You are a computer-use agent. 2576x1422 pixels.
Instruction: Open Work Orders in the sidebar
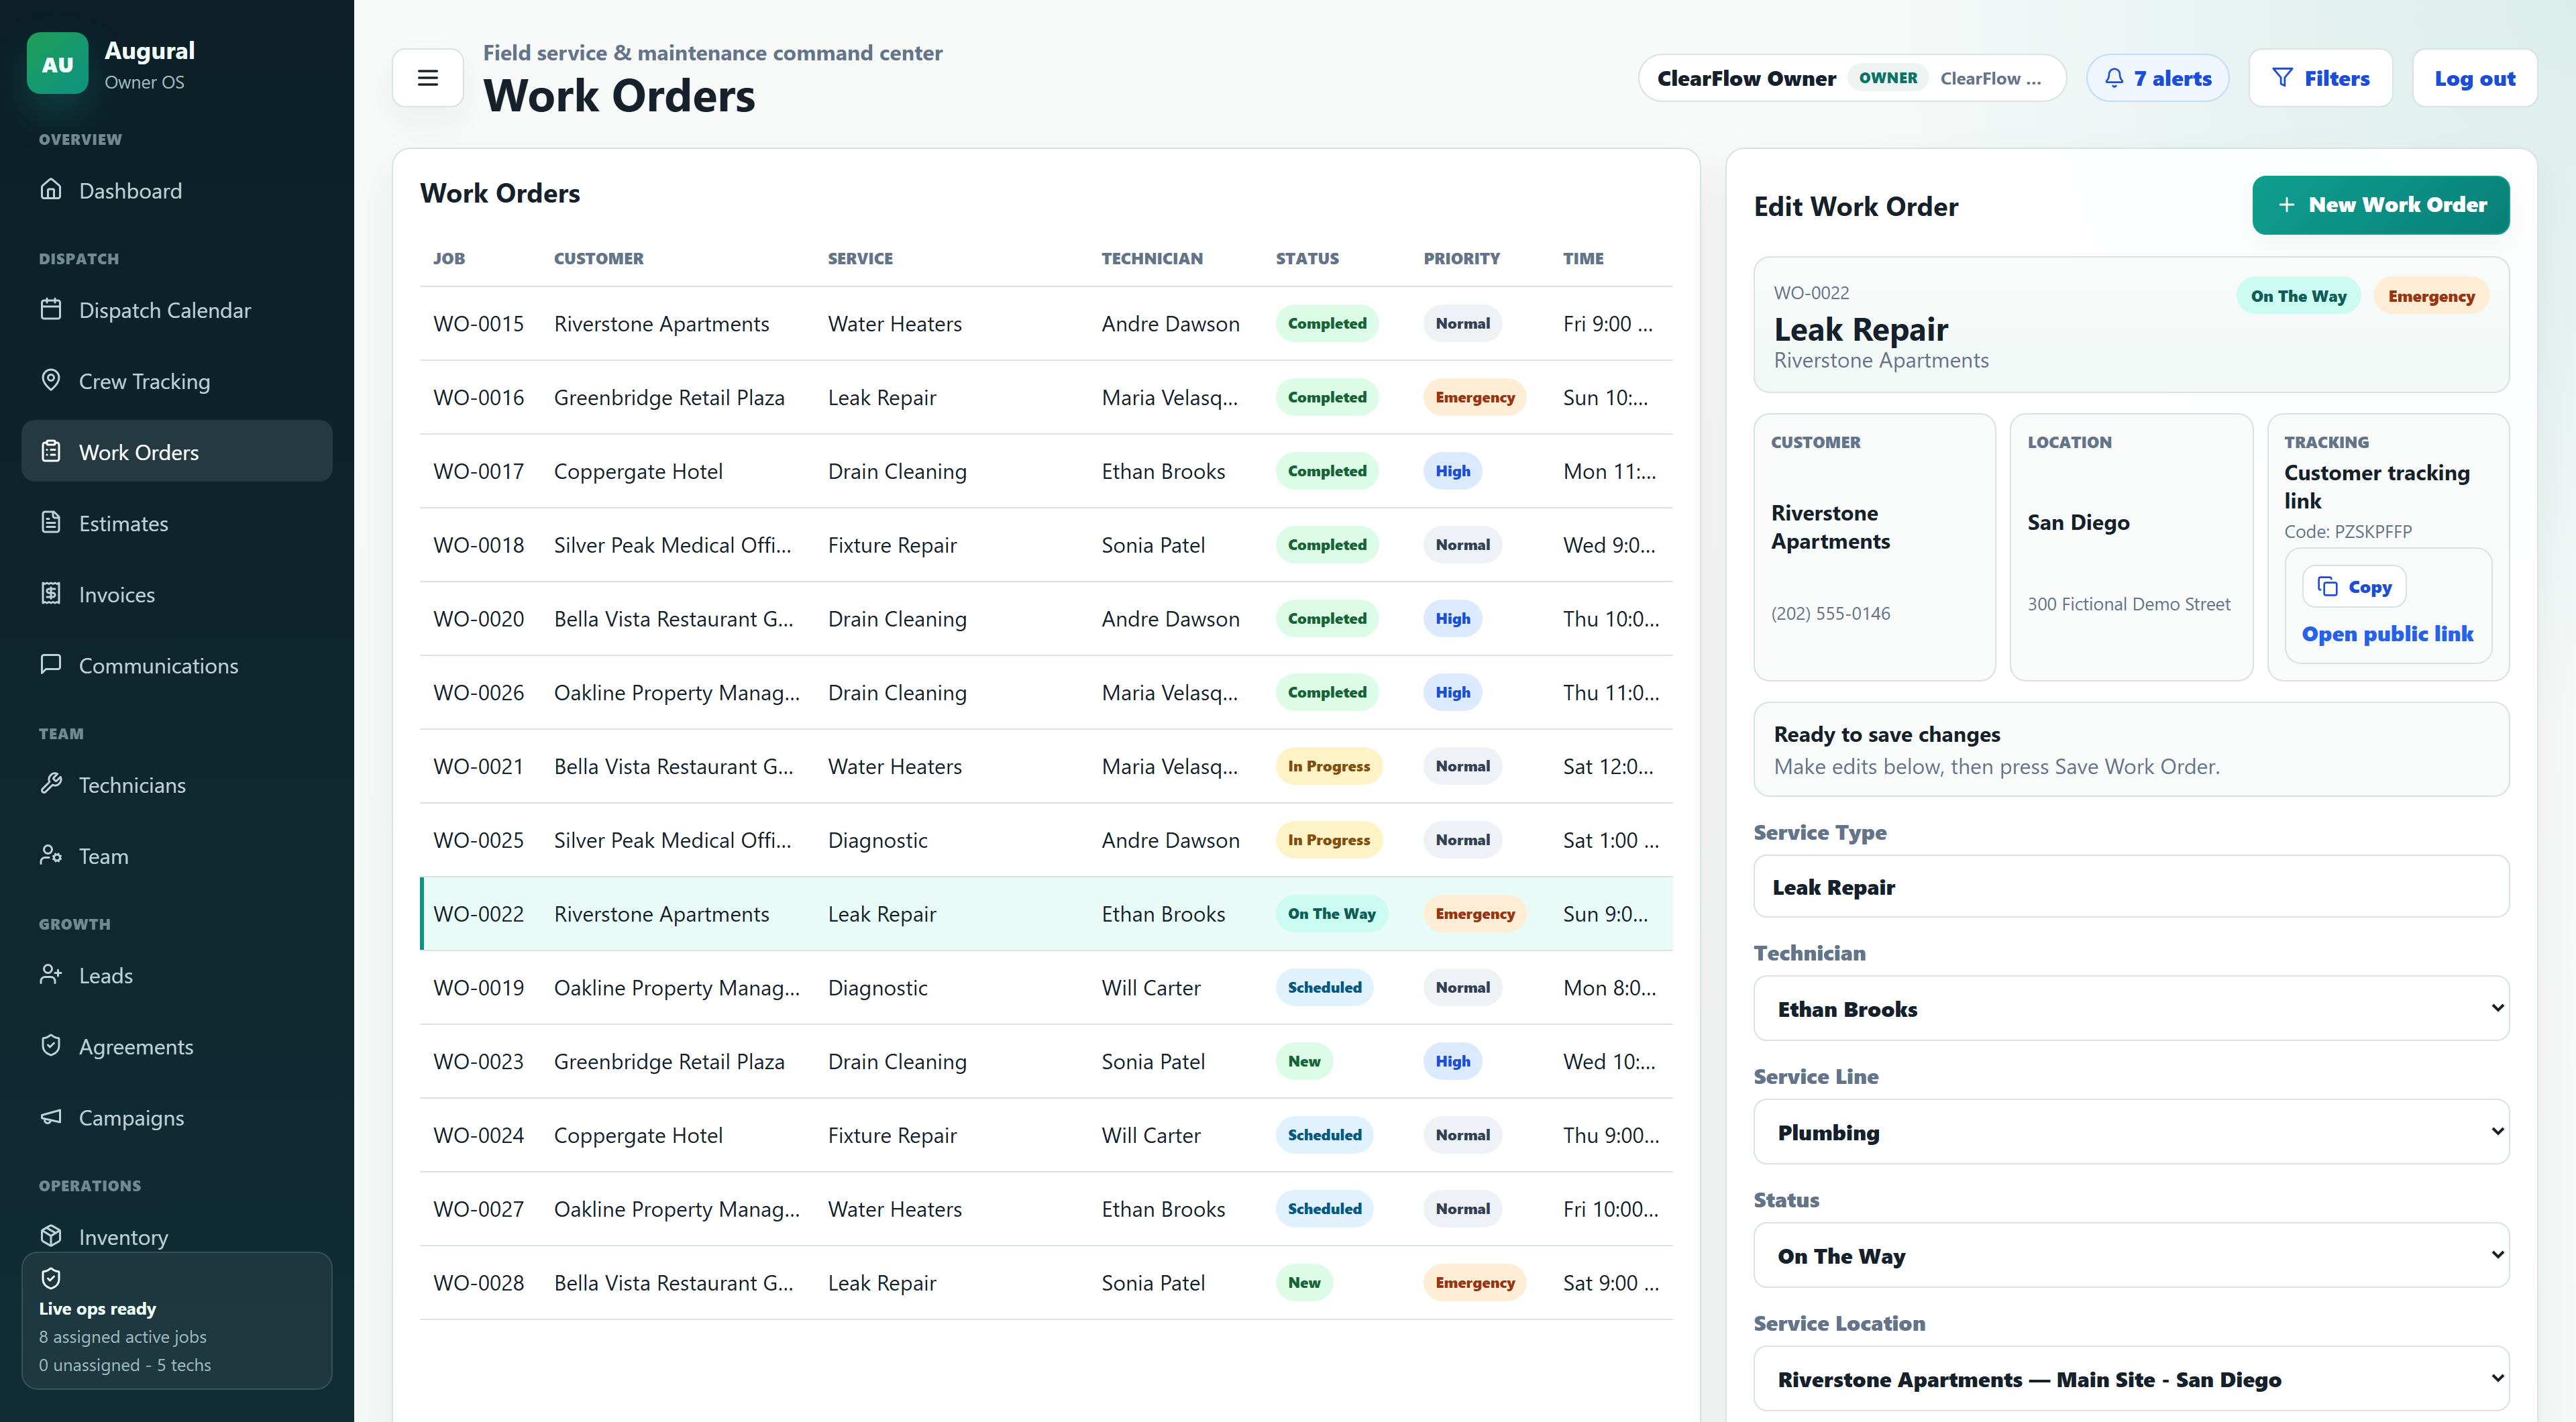pos(177,452)
